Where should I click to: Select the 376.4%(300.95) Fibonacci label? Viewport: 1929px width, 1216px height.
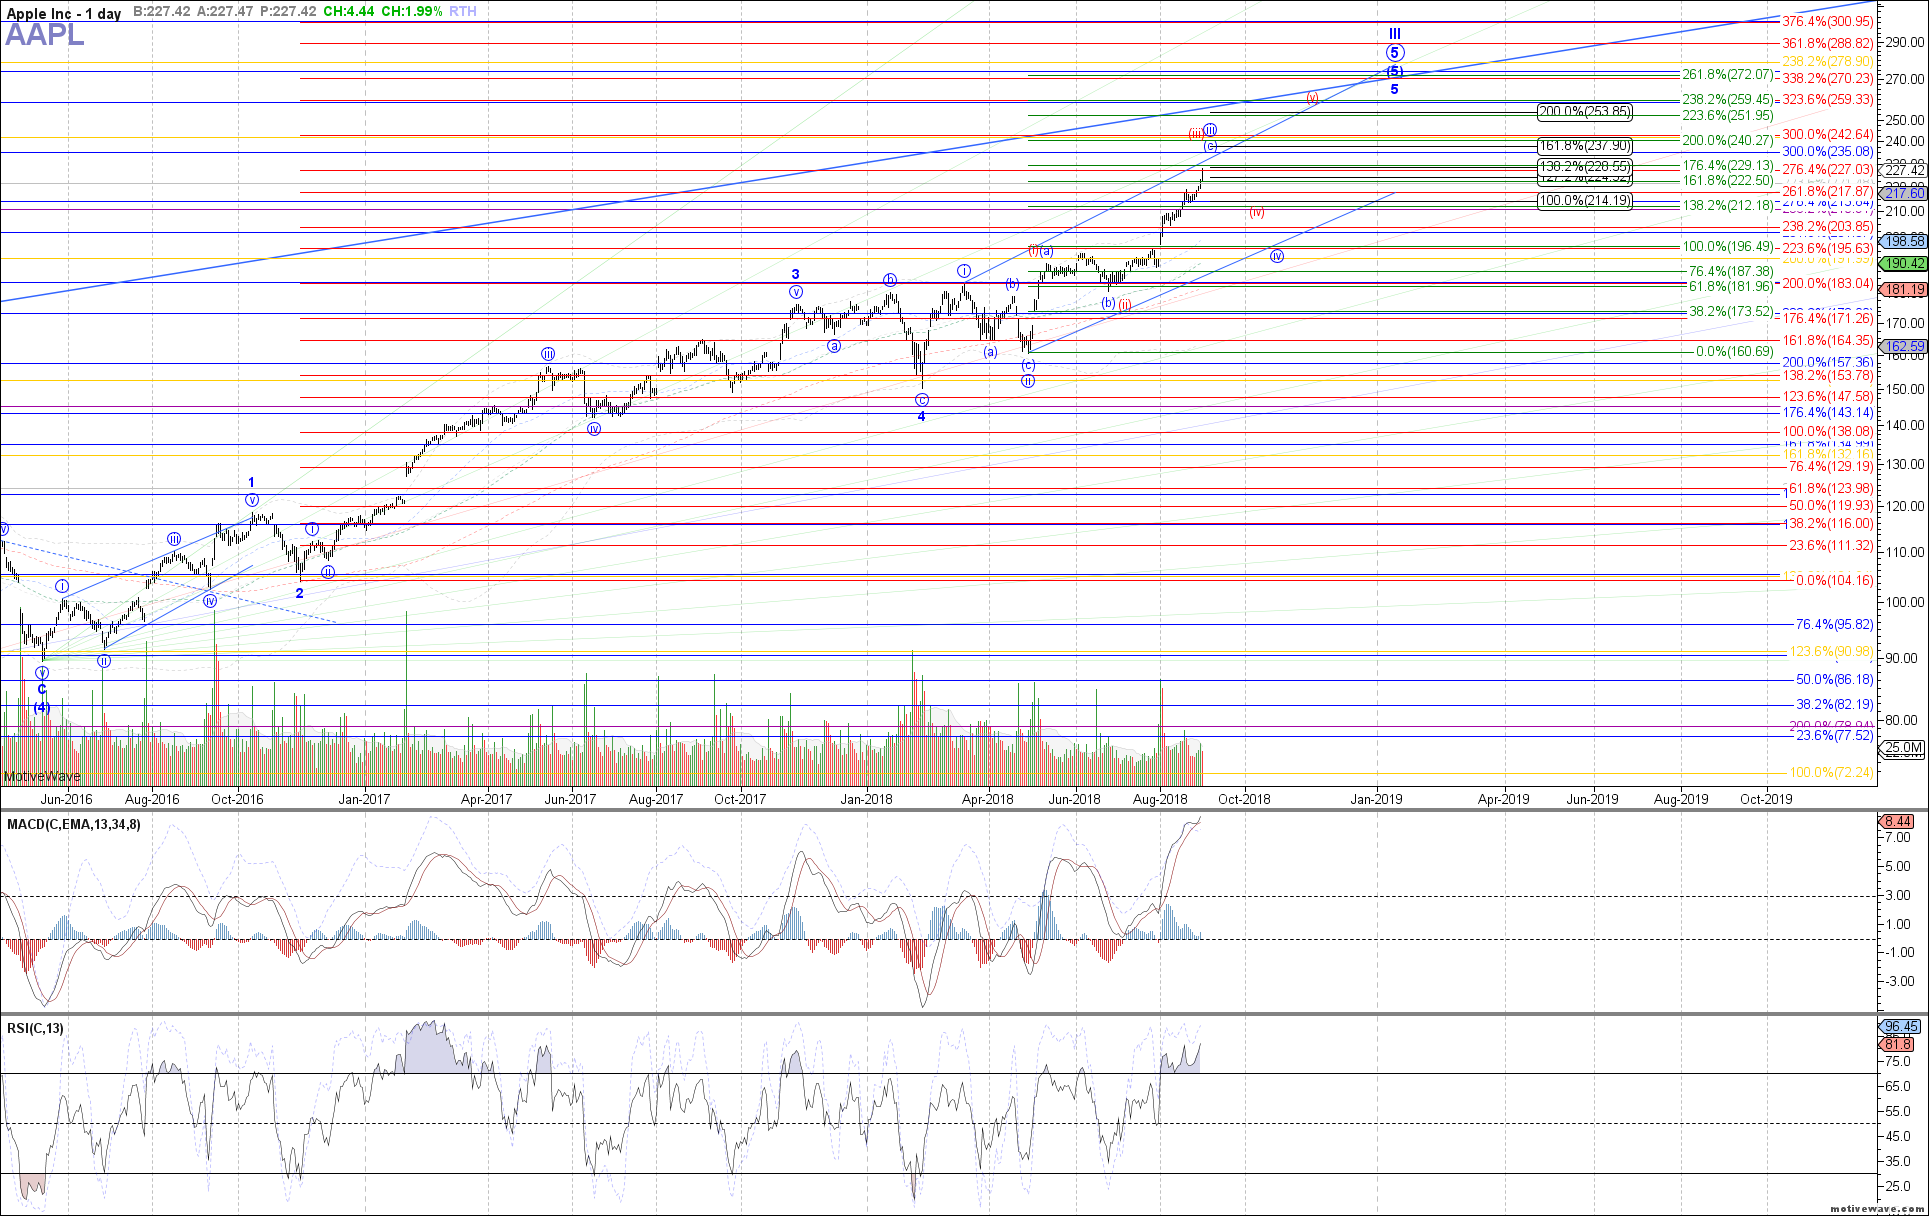click(1828, 21)
